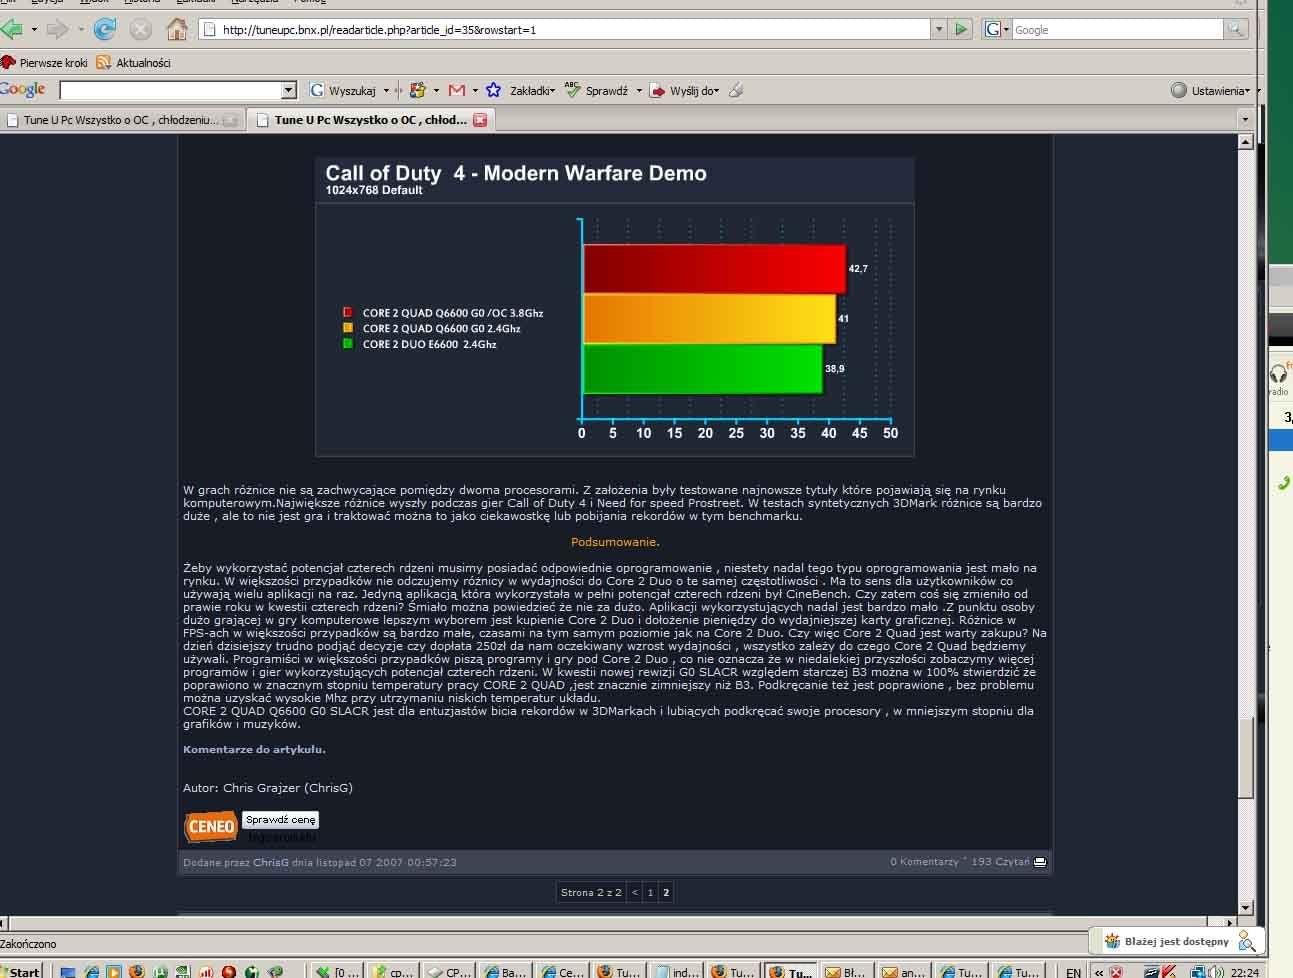Switch to the first Tune U Pc tab
Image resolution: width=1293 pixels, height=978 pixels.
click(x=120, y=120)
